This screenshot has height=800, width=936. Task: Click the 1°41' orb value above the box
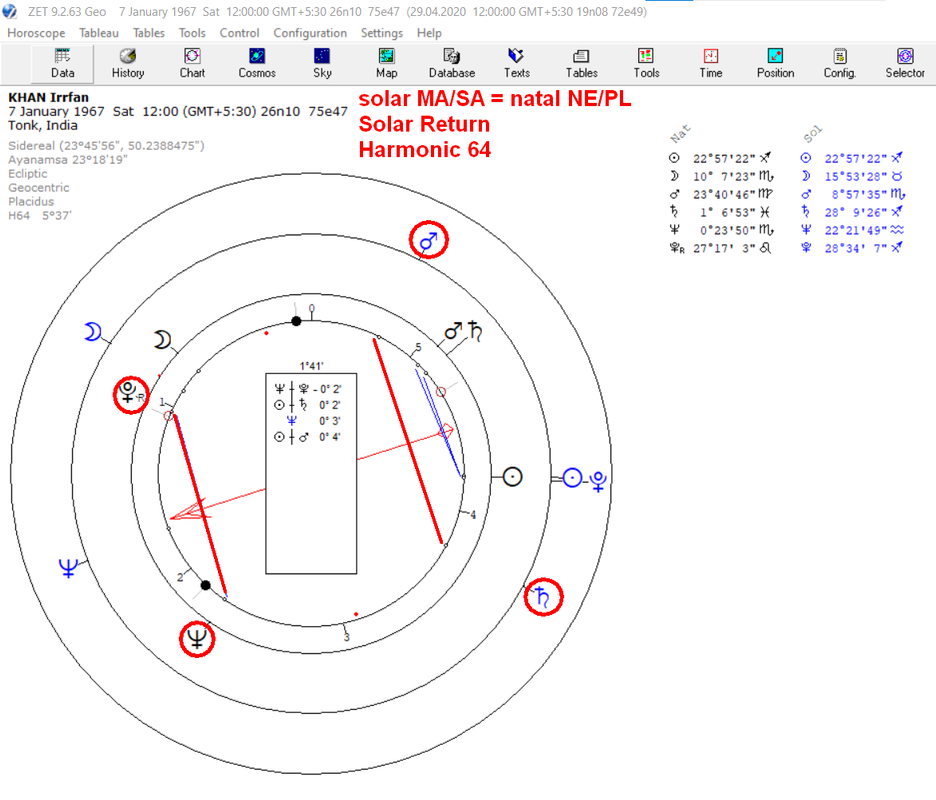pos(311,366)
